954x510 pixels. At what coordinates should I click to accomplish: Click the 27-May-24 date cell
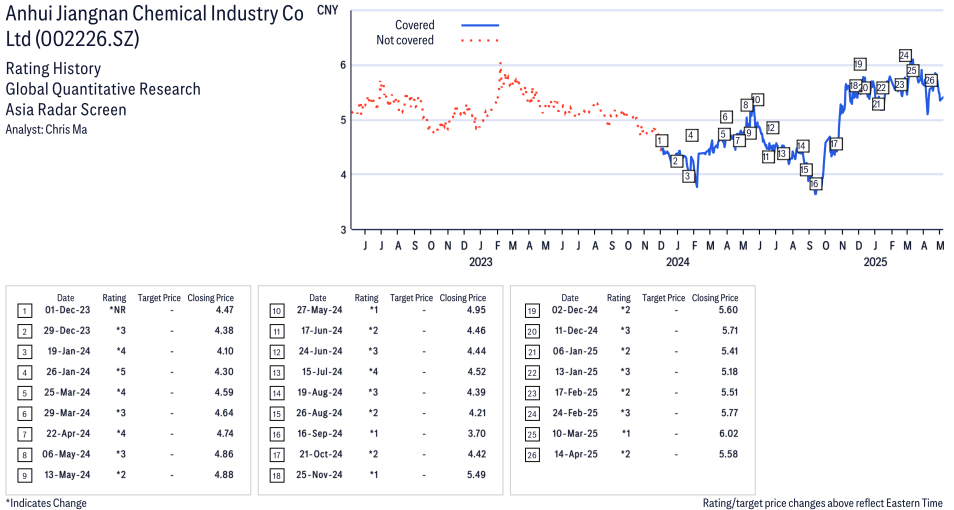point(319,310)
